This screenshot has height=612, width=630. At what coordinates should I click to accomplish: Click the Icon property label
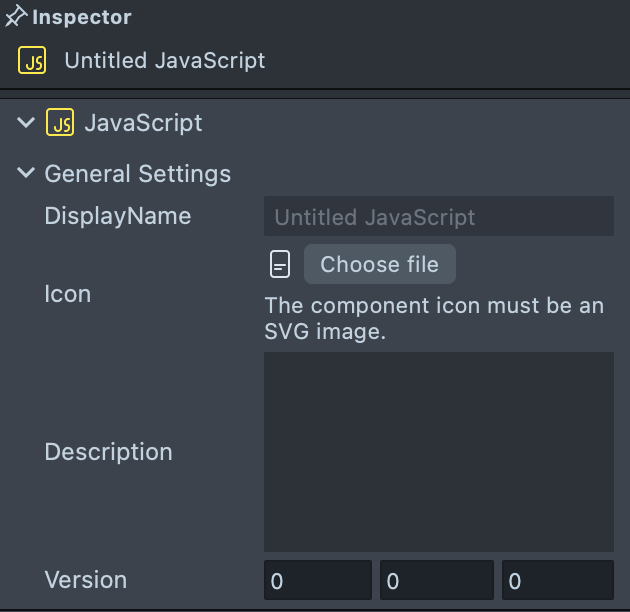coord(68,294)
